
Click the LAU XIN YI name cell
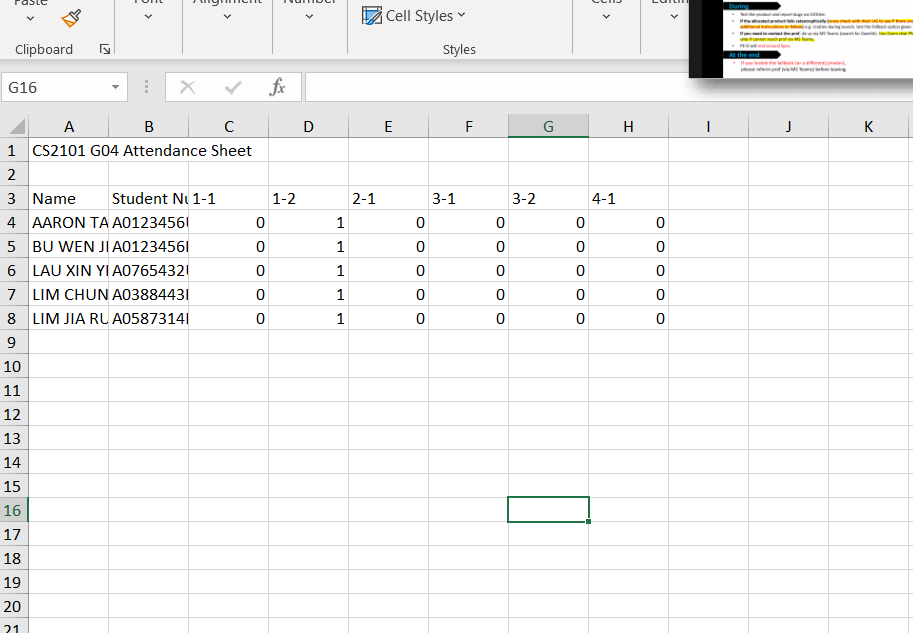(x=69, y=270)
